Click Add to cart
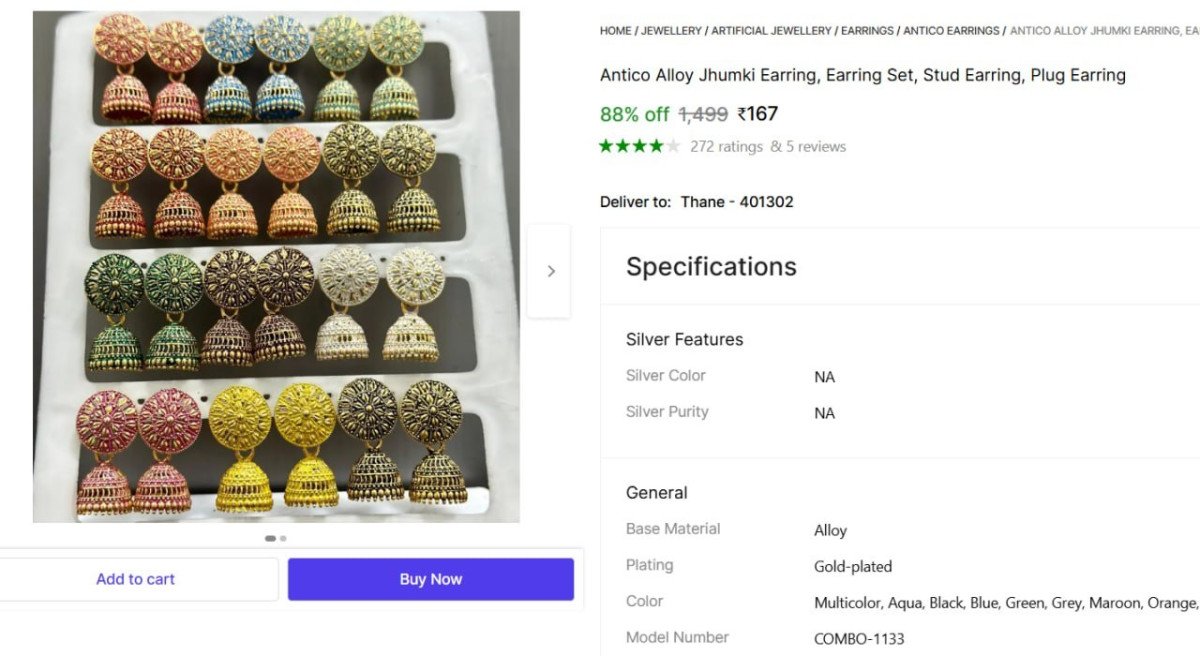 pos(136,579)
